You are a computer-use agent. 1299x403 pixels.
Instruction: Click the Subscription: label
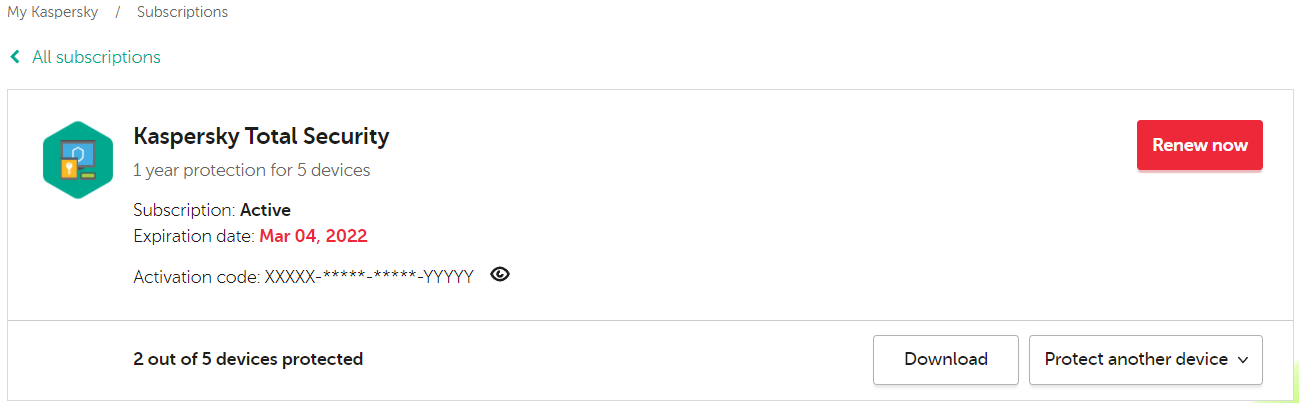(x=184, y=210)
